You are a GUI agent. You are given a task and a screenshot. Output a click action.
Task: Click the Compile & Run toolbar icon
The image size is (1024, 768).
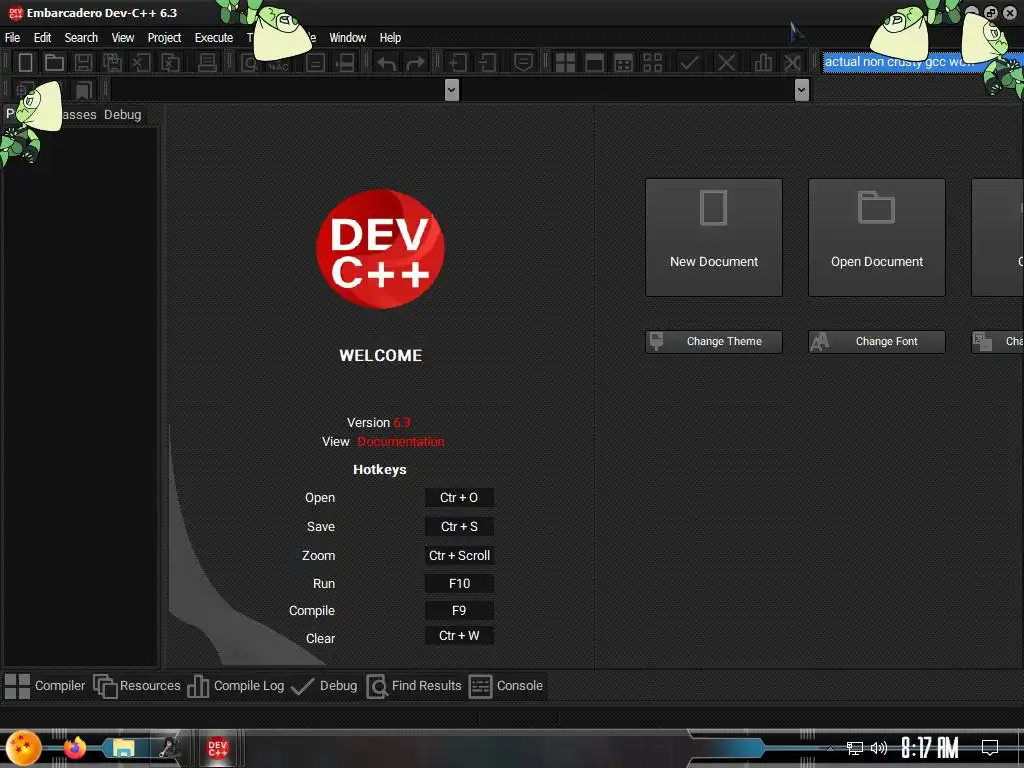(624, 63)
